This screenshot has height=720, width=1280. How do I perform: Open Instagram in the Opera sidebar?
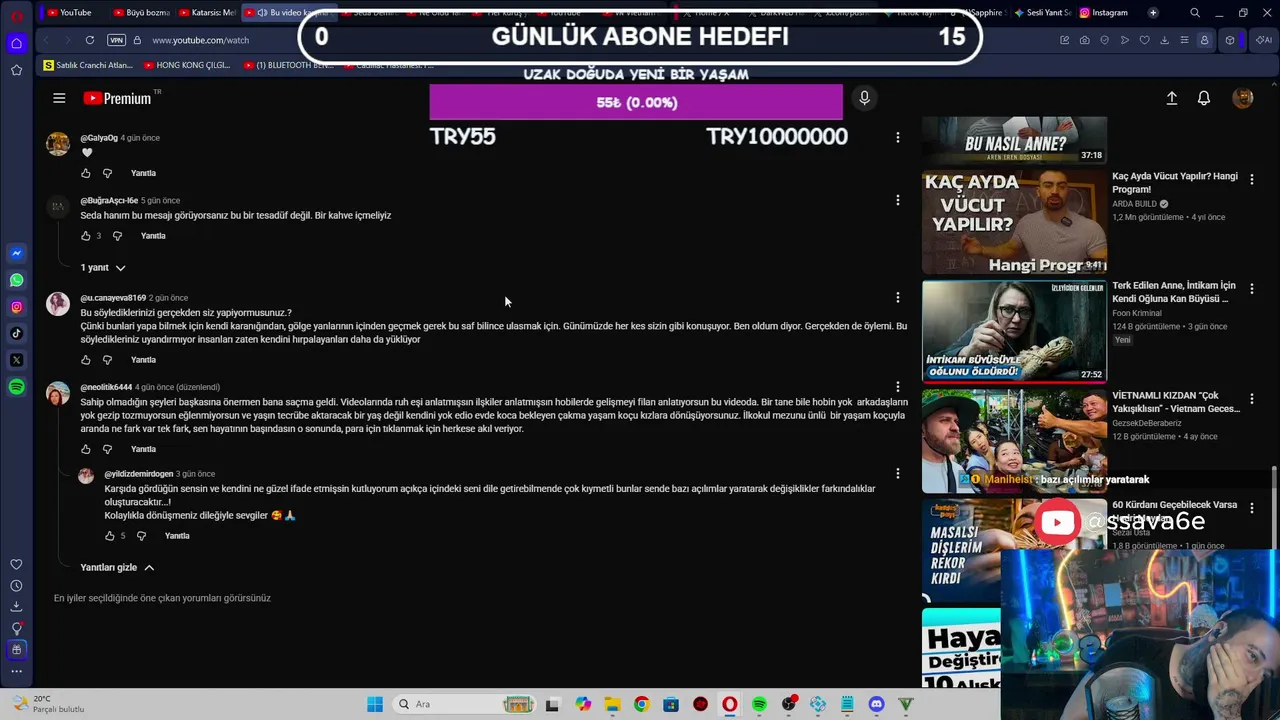tap(17, 307)
